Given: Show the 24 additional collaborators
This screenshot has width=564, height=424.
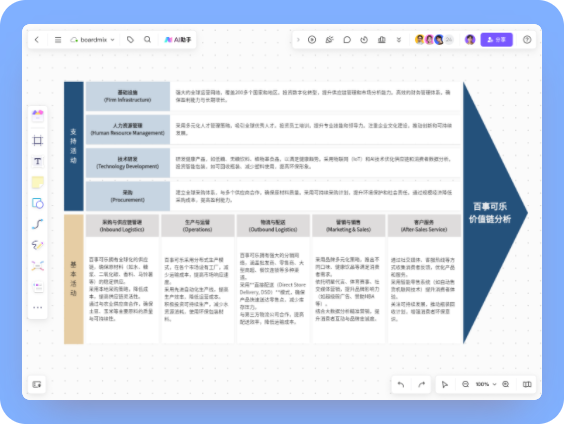Looking at the screenshot, I should 449,40.
